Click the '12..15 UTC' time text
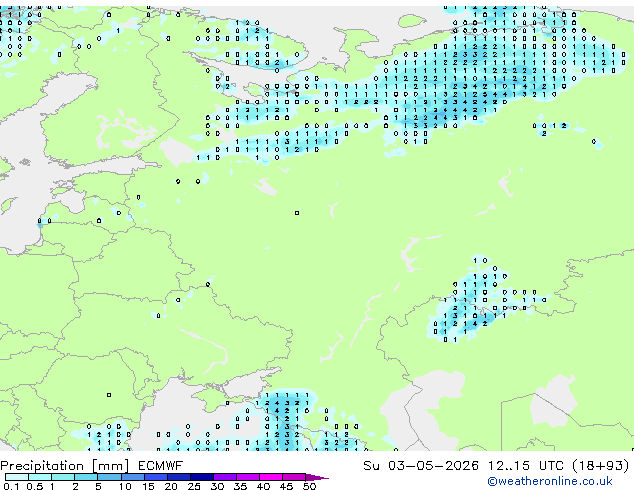The height and width of the screenshot is (490, 634). point(526,466)
